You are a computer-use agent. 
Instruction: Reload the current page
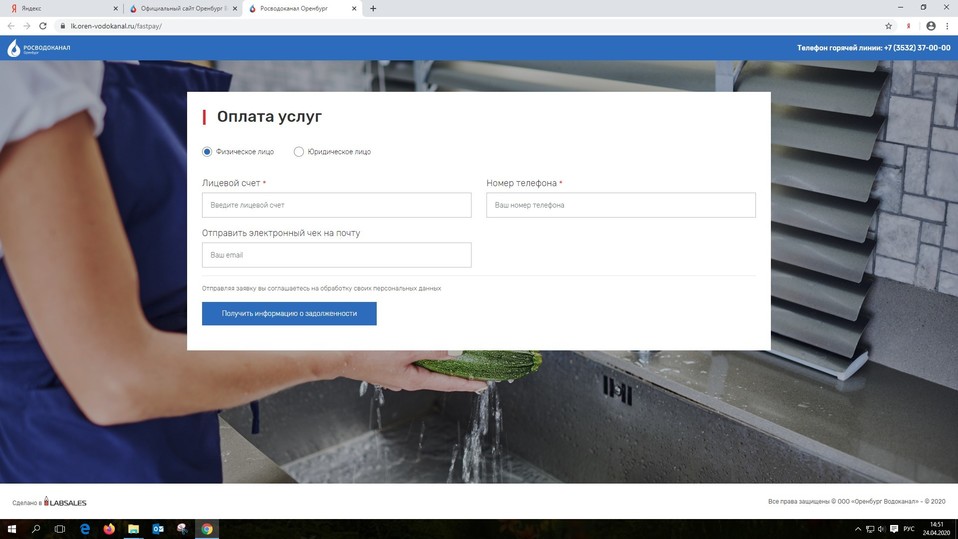tap(43, 26)
